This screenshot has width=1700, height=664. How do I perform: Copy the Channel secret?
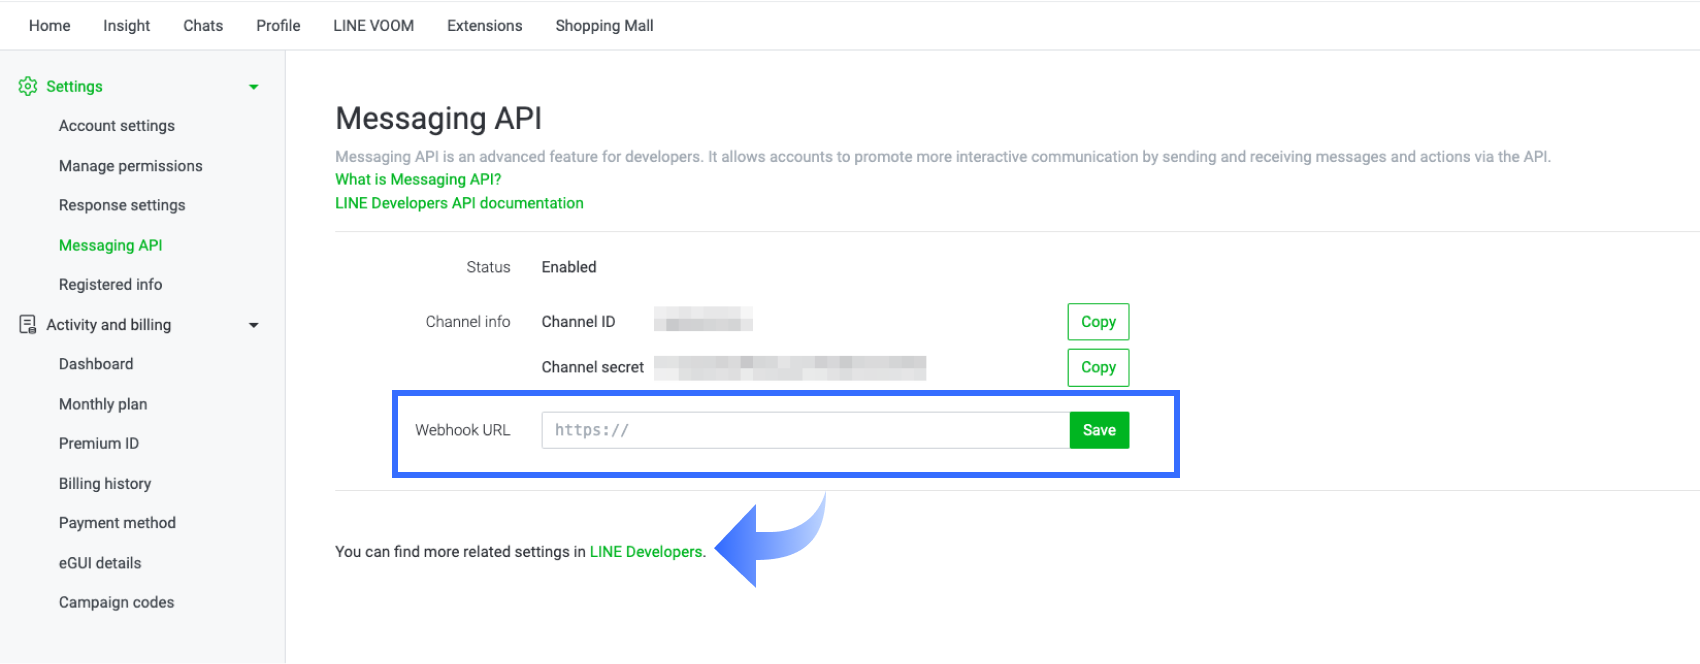click(1097, 367)
